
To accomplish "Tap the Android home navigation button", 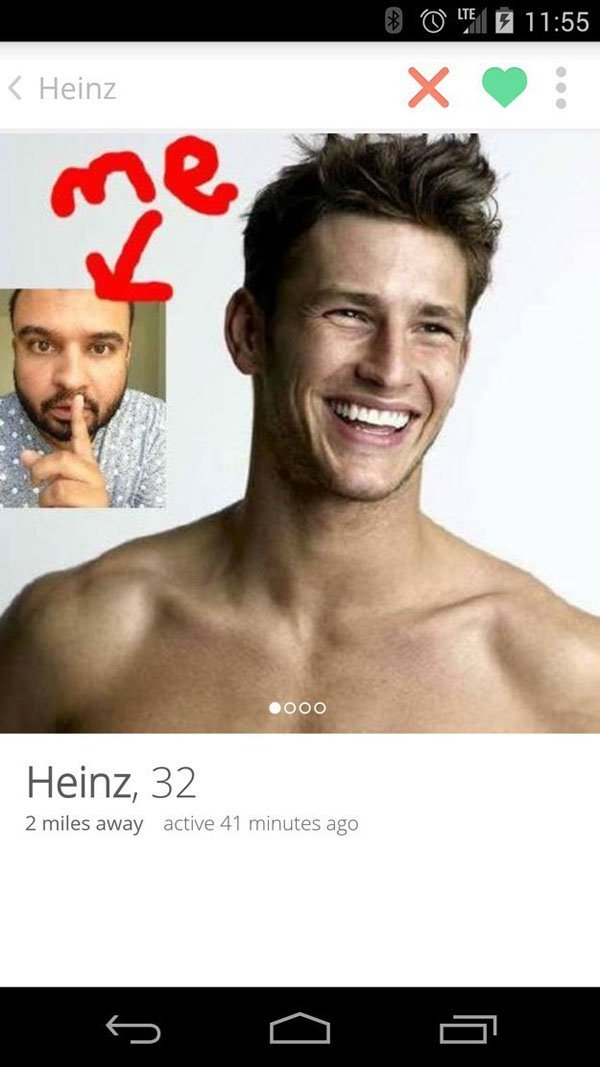I will point(299,1028).
